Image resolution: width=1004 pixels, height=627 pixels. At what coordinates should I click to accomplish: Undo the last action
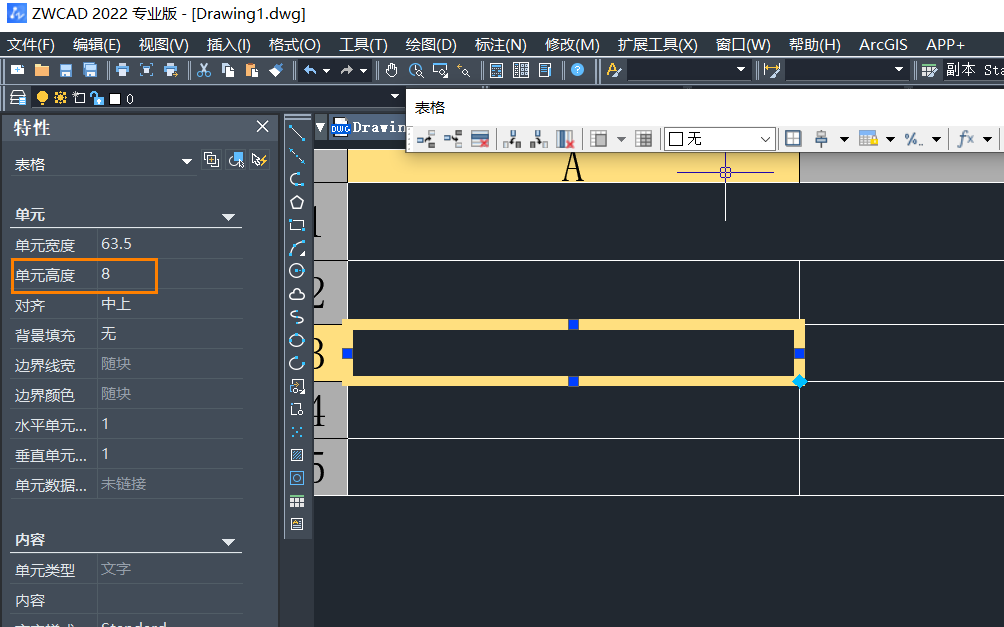tap(310, 70)
